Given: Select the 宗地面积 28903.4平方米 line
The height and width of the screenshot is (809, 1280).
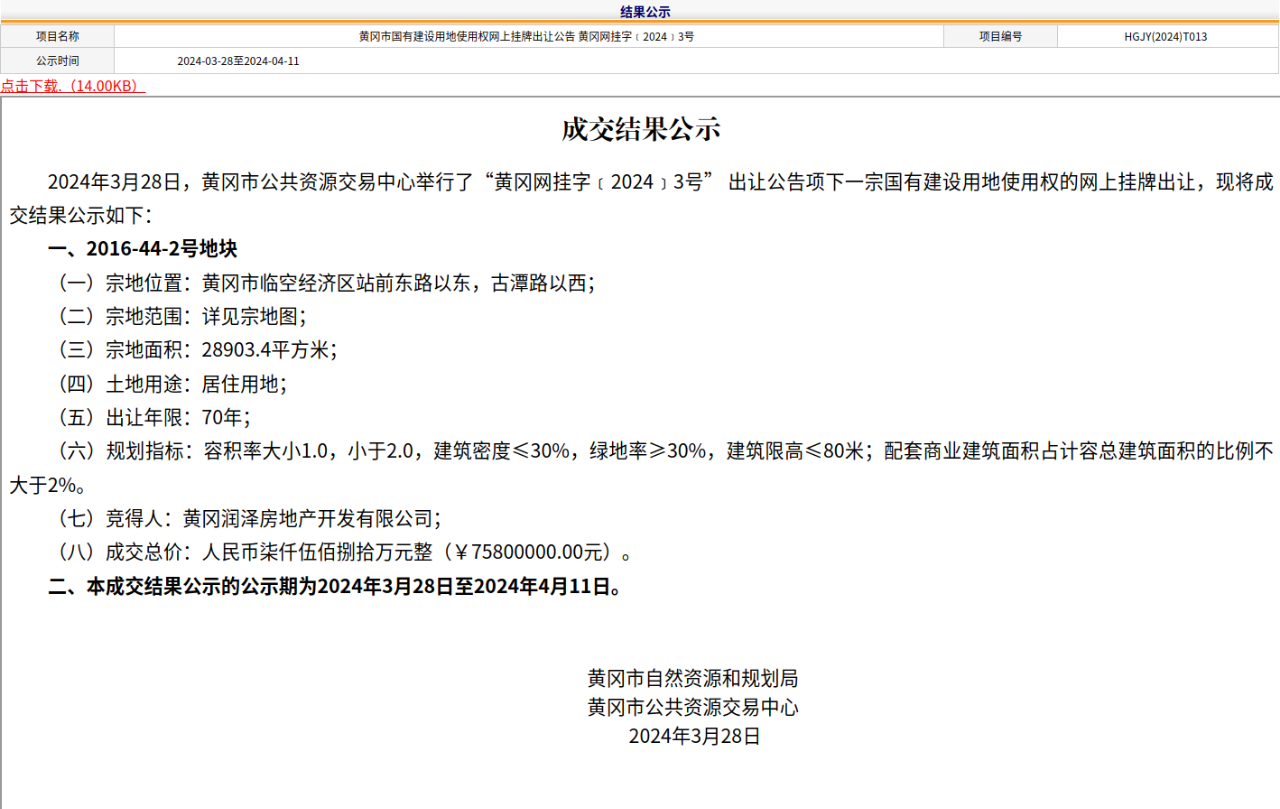Looking at the screenshot, I should (x=196, y=350).
